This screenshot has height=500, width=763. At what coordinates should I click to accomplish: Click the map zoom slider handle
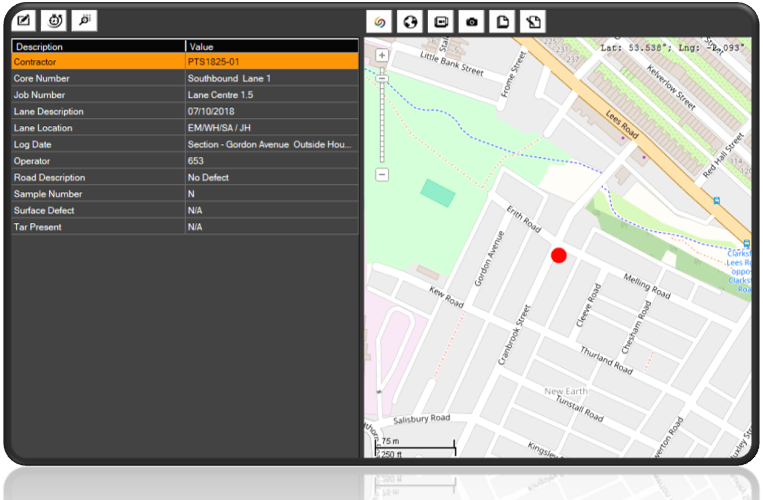click(x=382, y=78)
